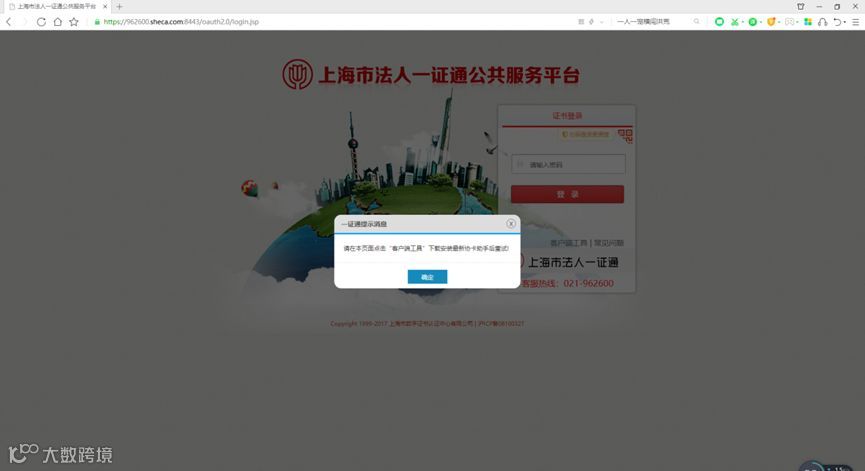Click the 确定 button in the dialog

pyautogui.click(x=427, y=277)
